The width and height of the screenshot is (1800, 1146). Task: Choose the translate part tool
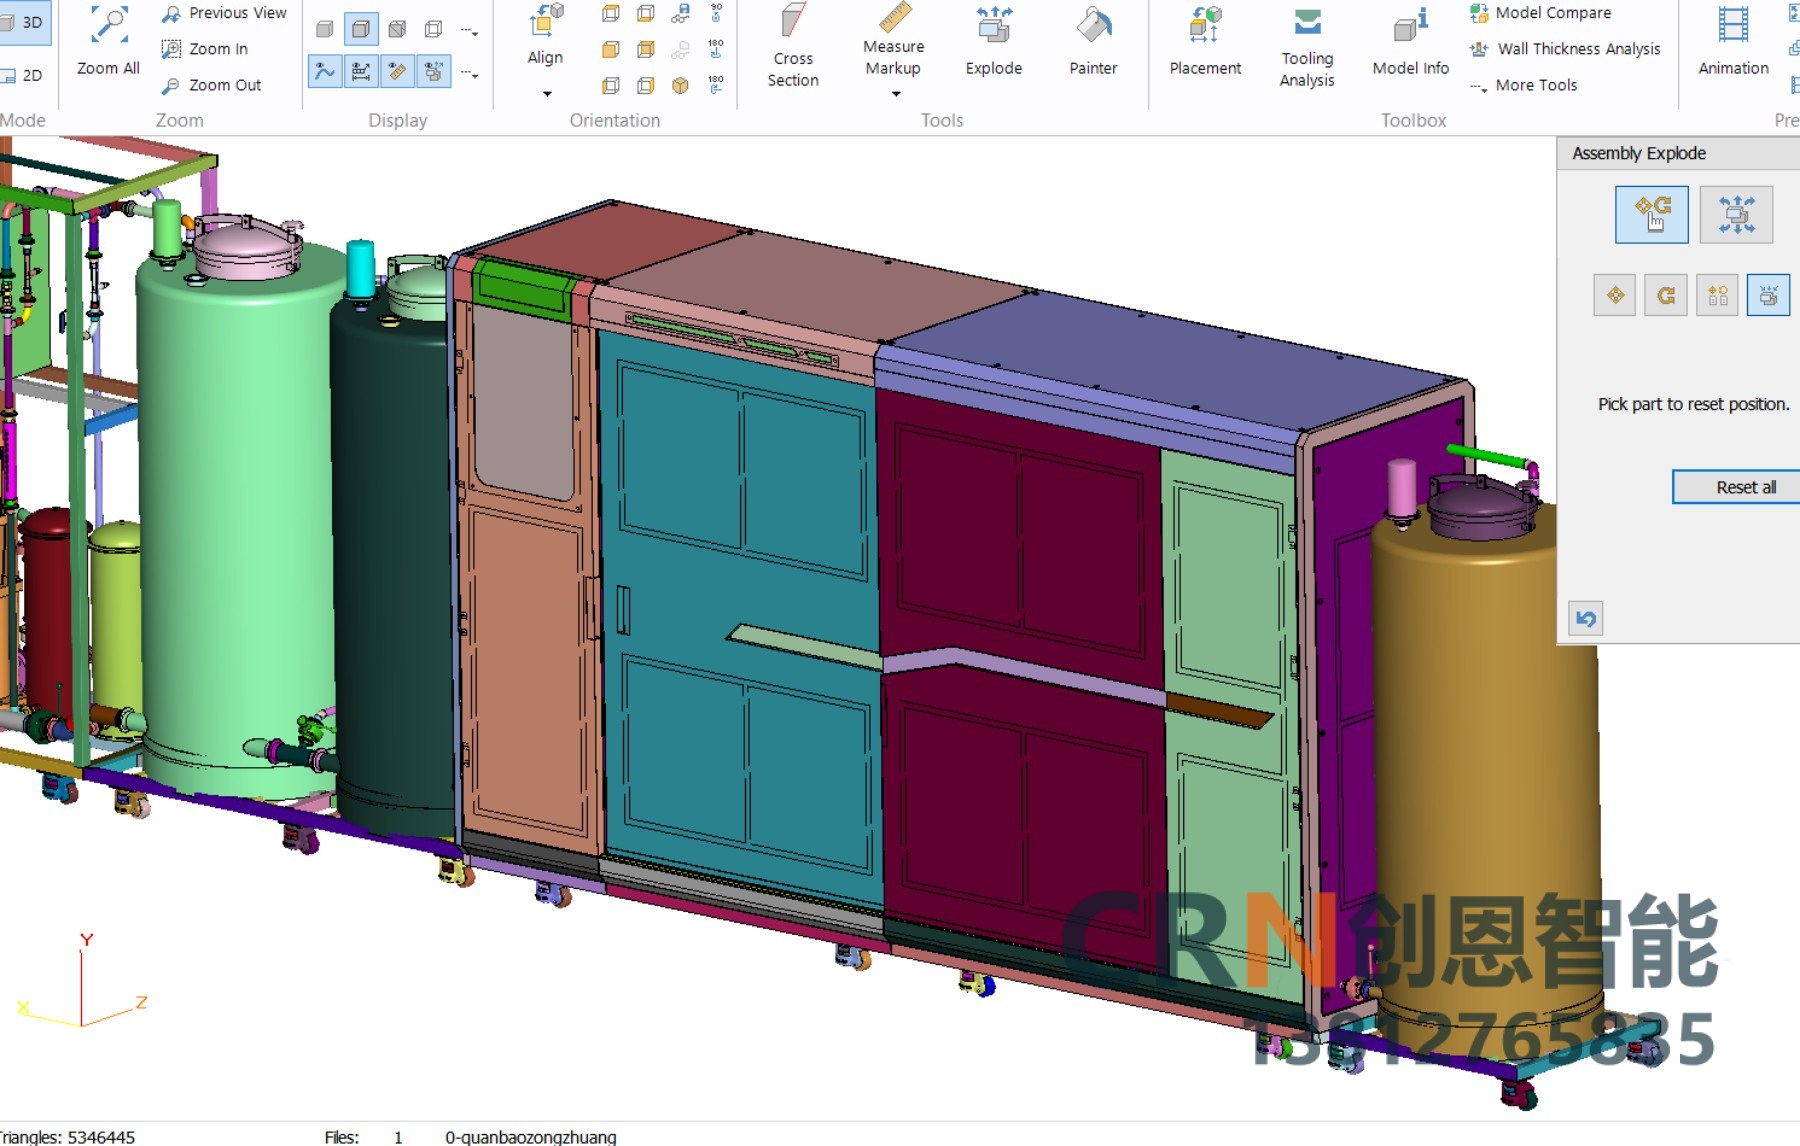point(1615,295)
